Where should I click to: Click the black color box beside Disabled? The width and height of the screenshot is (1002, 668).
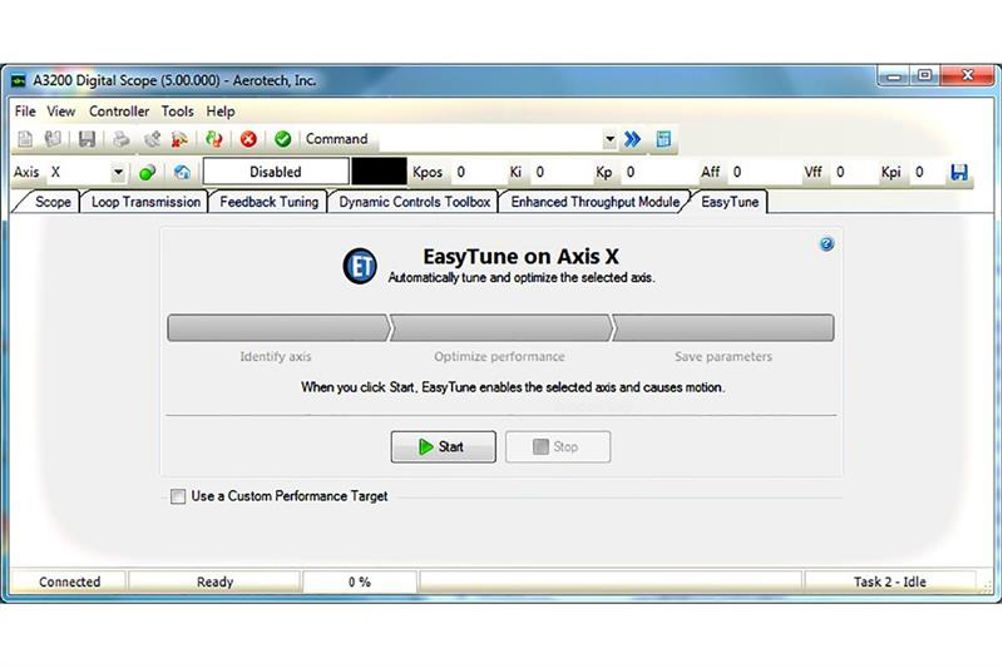(379, 172)
